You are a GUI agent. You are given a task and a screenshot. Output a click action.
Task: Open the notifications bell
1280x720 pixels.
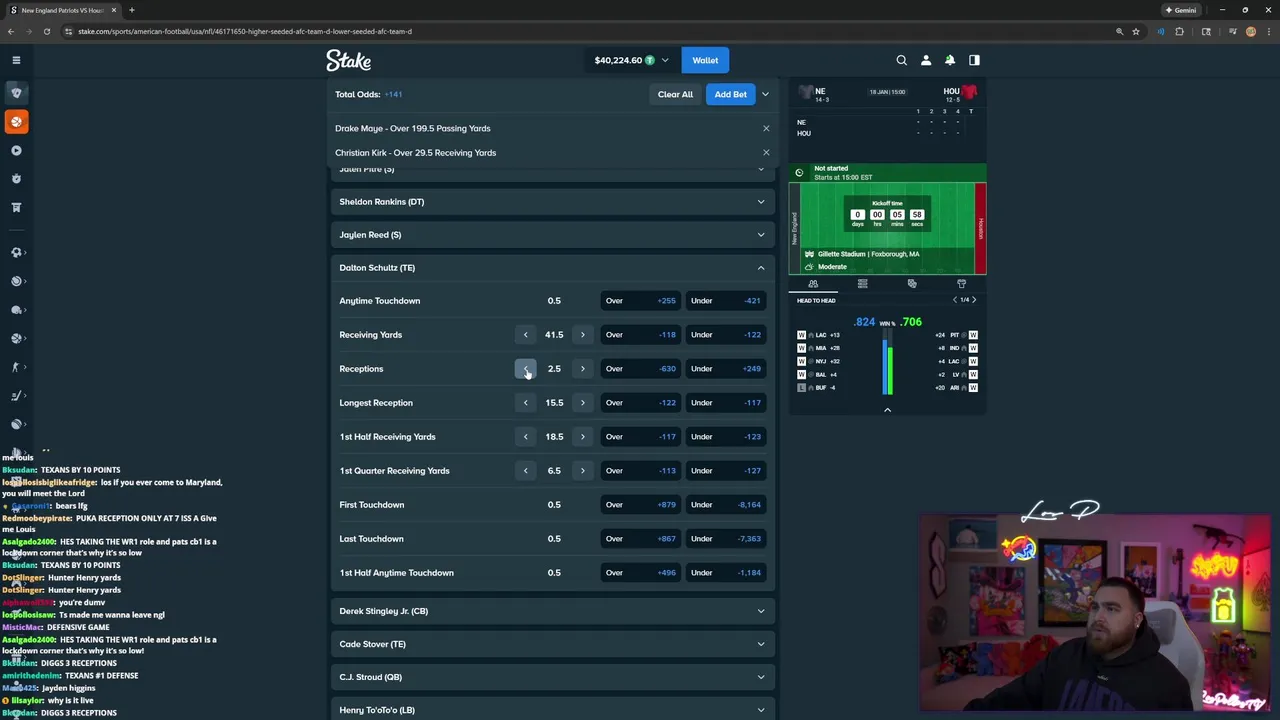pyautogui.click(x=950, y=60)
